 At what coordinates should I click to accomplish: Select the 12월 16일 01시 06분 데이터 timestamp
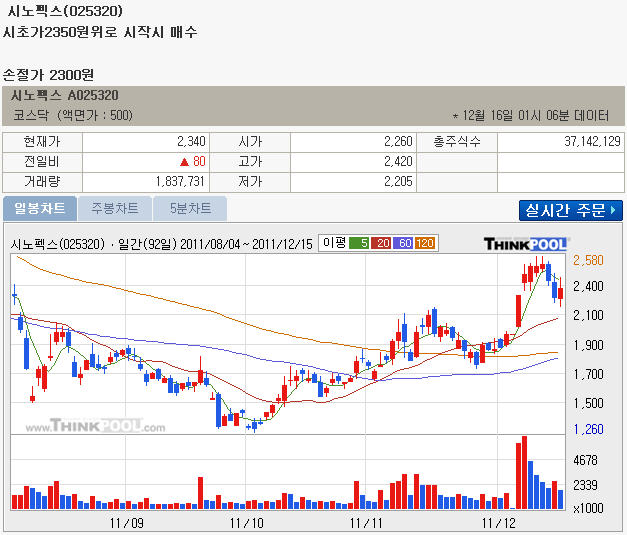(x=531, y=116)
